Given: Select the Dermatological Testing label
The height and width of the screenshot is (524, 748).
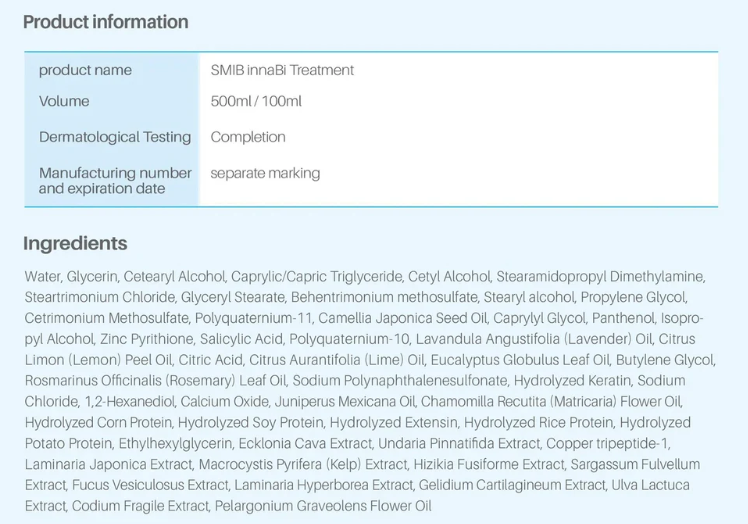Looking at the screenshot, I should coord(115,137).
